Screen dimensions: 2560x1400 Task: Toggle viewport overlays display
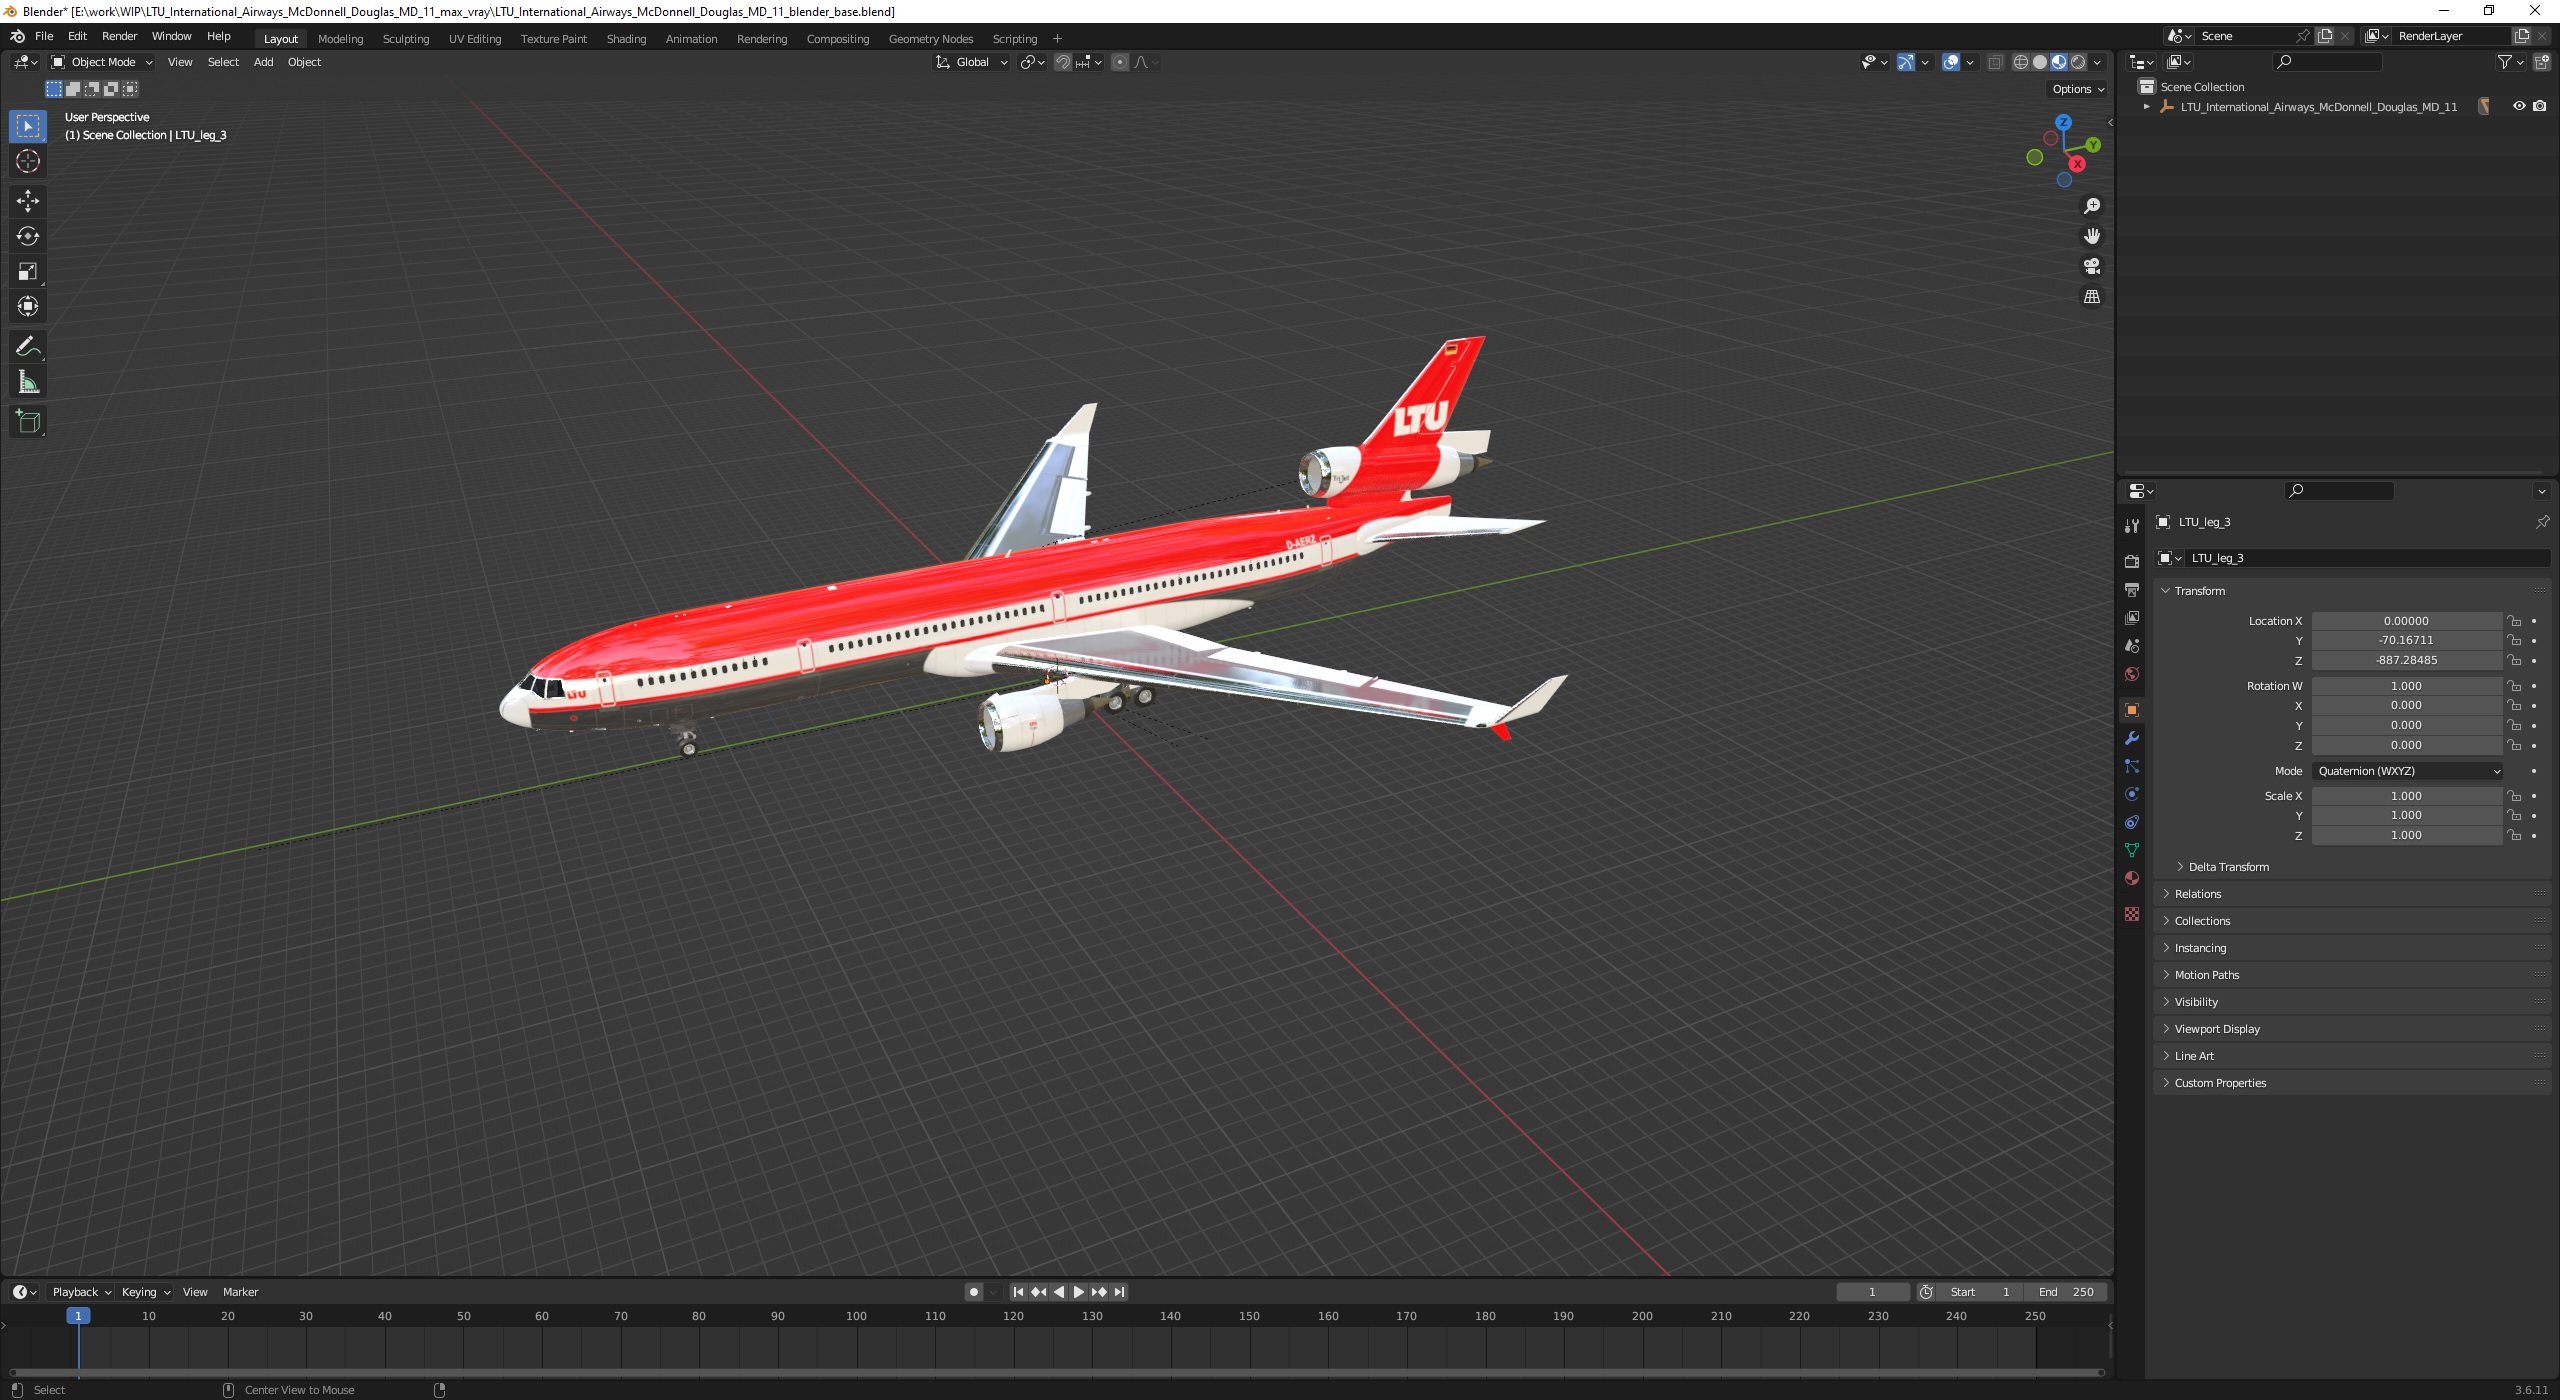(1951, 62)
